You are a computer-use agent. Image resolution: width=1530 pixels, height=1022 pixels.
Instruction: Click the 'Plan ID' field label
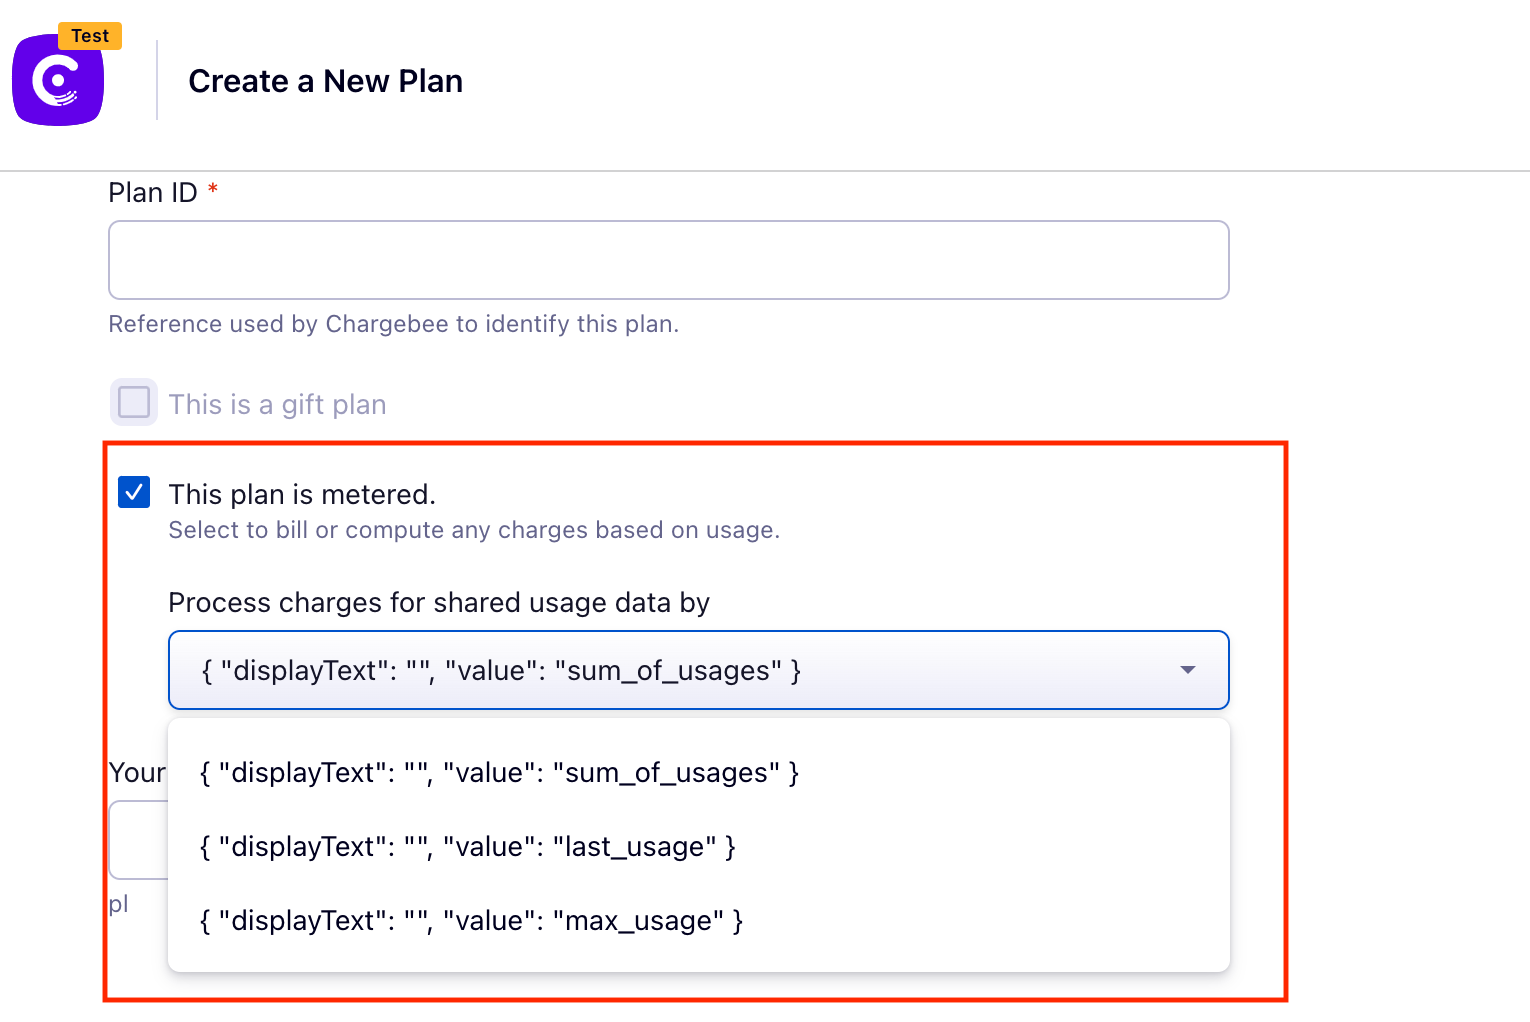click(153, 192)
